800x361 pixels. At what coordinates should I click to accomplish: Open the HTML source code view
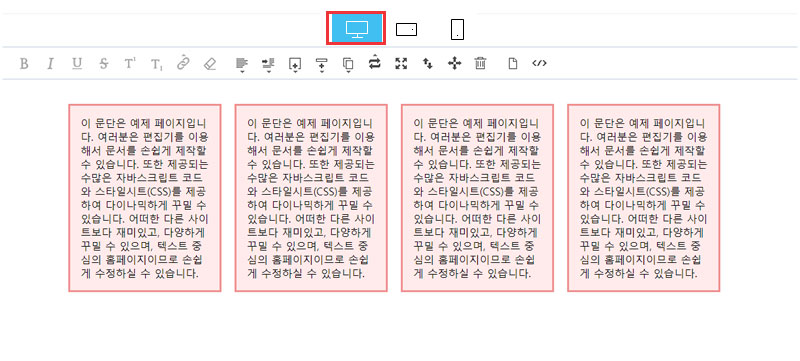pyautogui.click(x=540, y=63)
